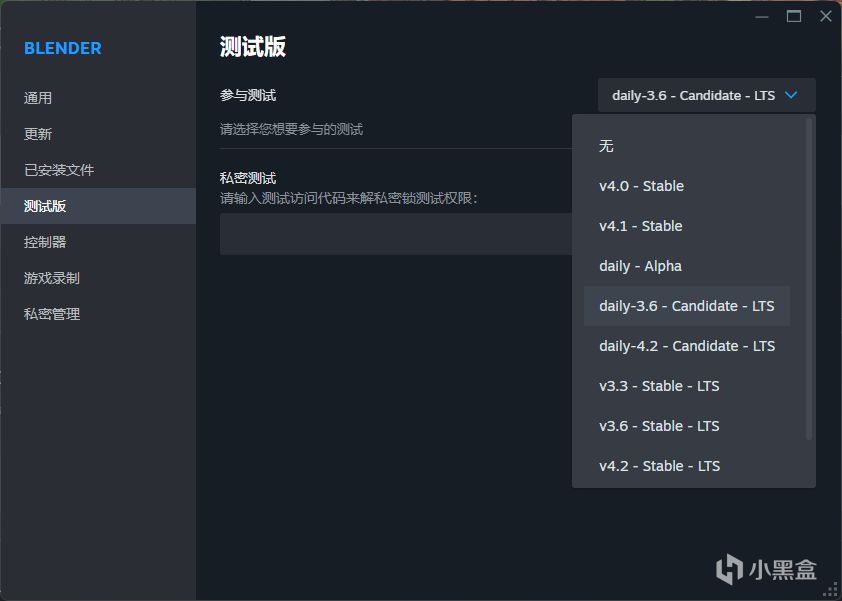Select v4.0 - Stable beta

click(x=641, y=186)
